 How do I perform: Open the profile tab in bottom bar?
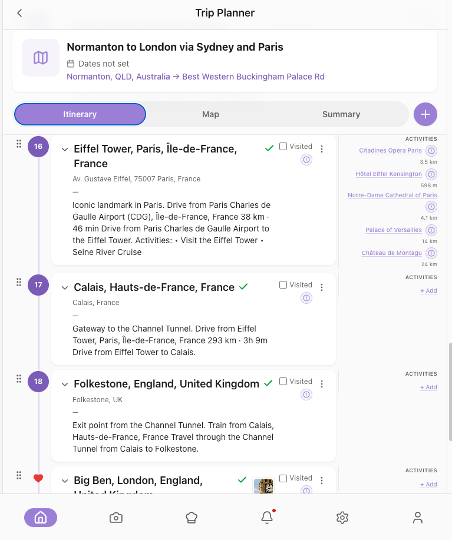coord(418,517)
